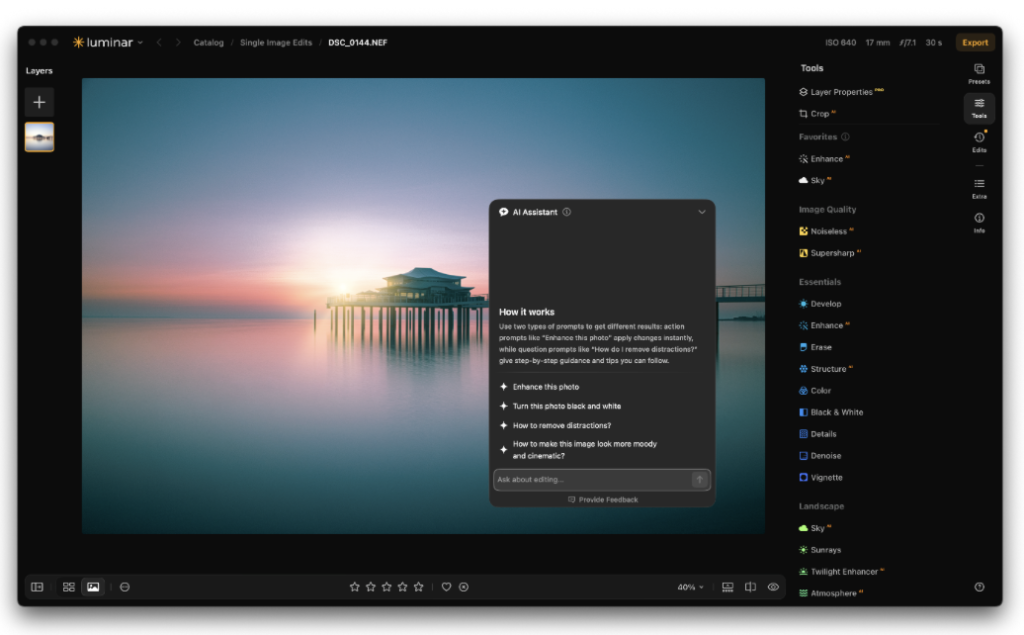Open the Supersharp tool

830,253
